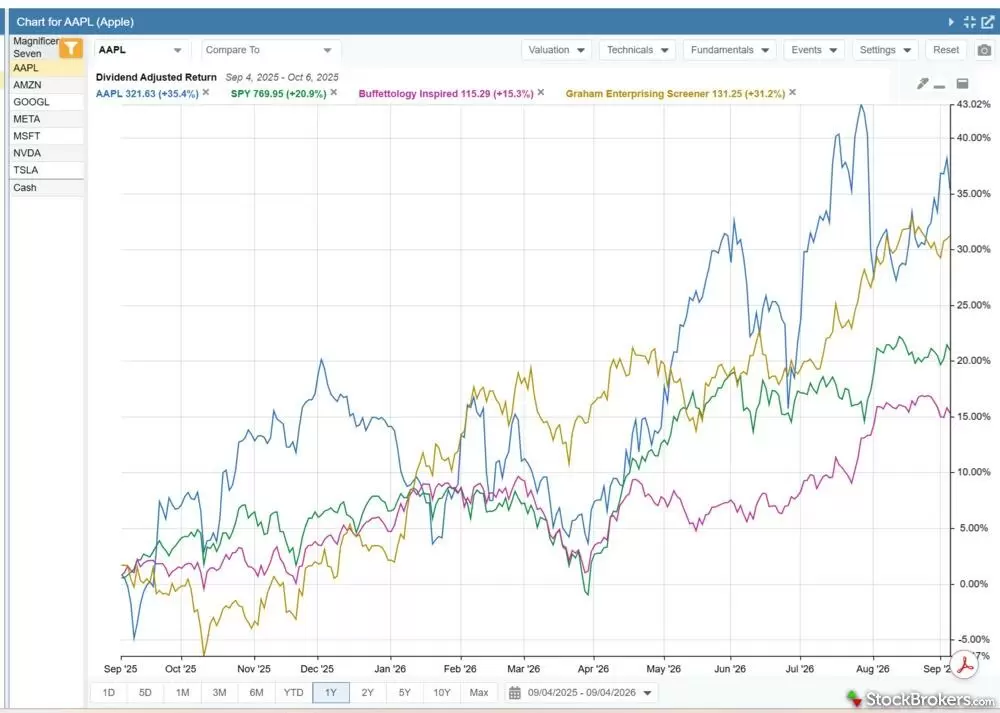Click the AAPL 321.63 (+35.4%) legend label

tap(147, 93)
